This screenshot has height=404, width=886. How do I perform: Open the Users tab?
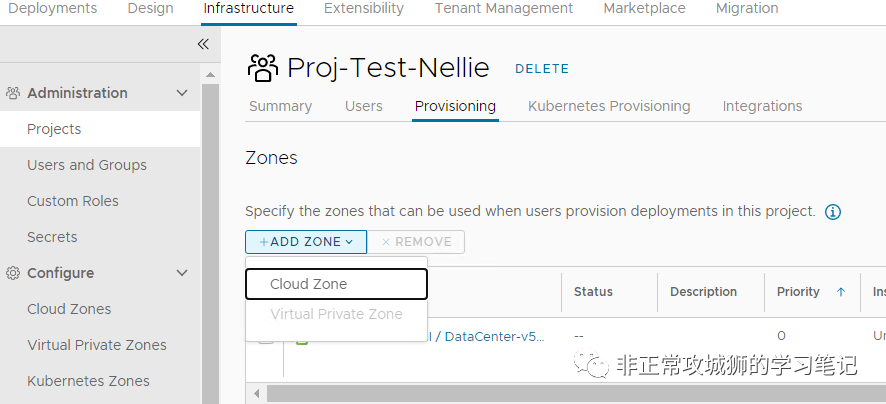pyautogui.click(x=363, y=106)
